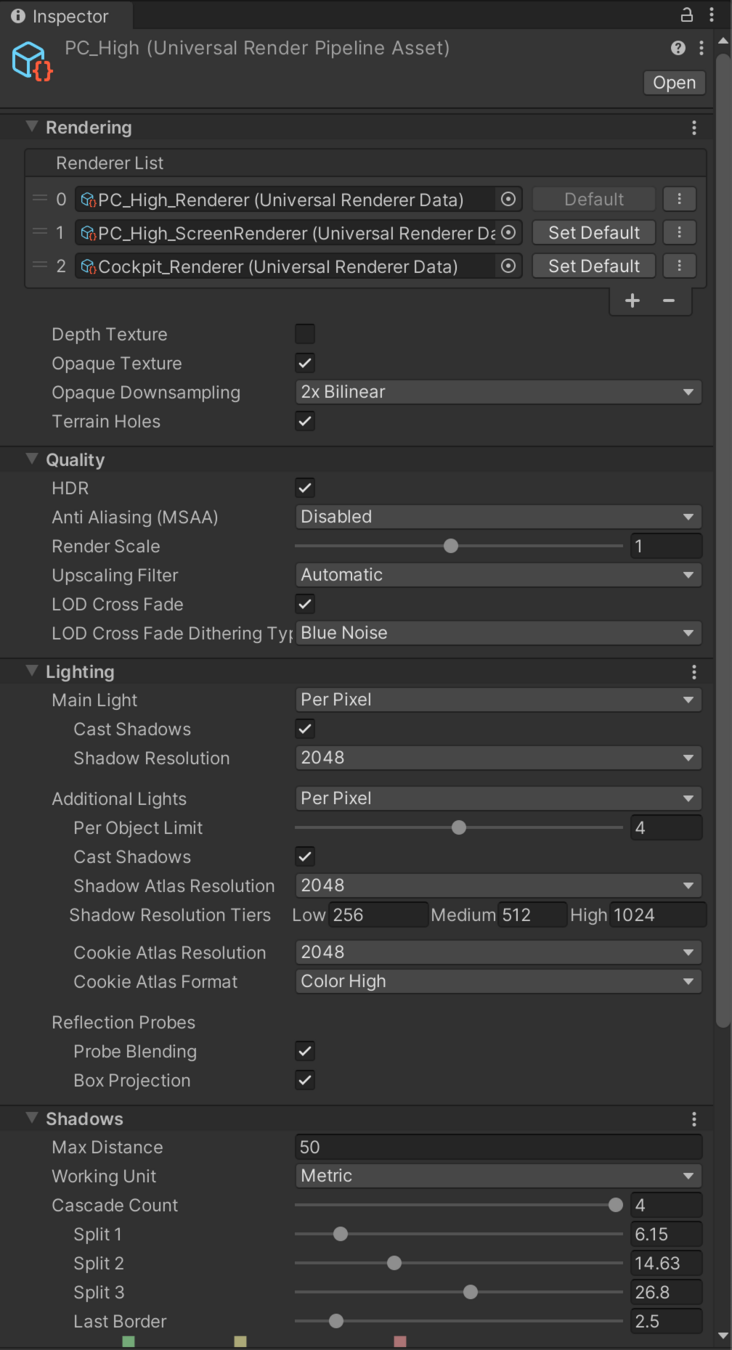Open the Shadows section options menu
Screen dimensions: 732x1350
coord(694,1119)
